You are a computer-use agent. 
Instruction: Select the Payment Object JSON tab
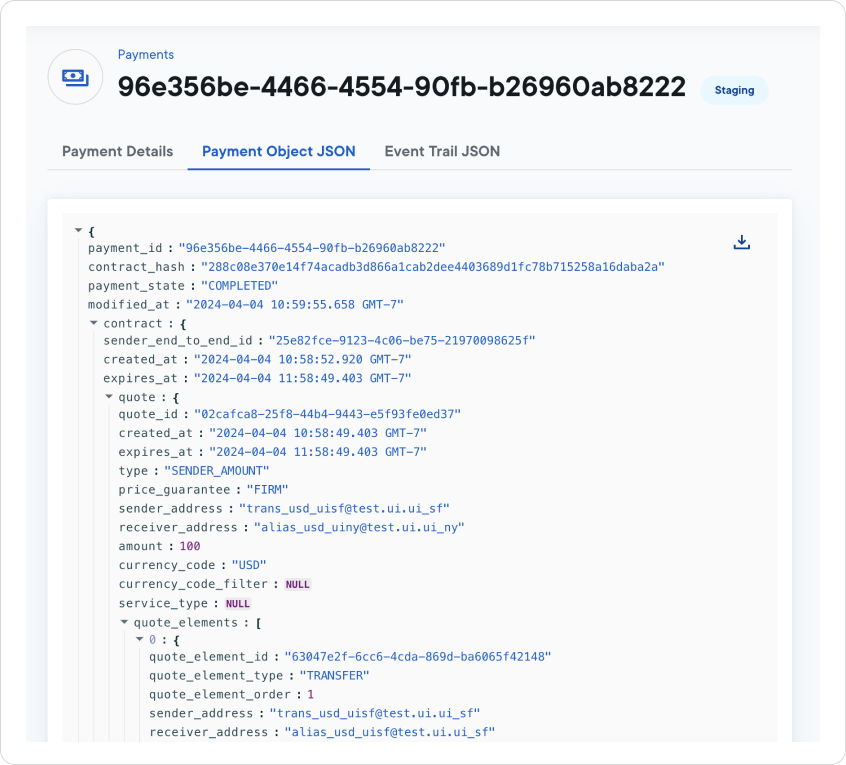point(278,151)
